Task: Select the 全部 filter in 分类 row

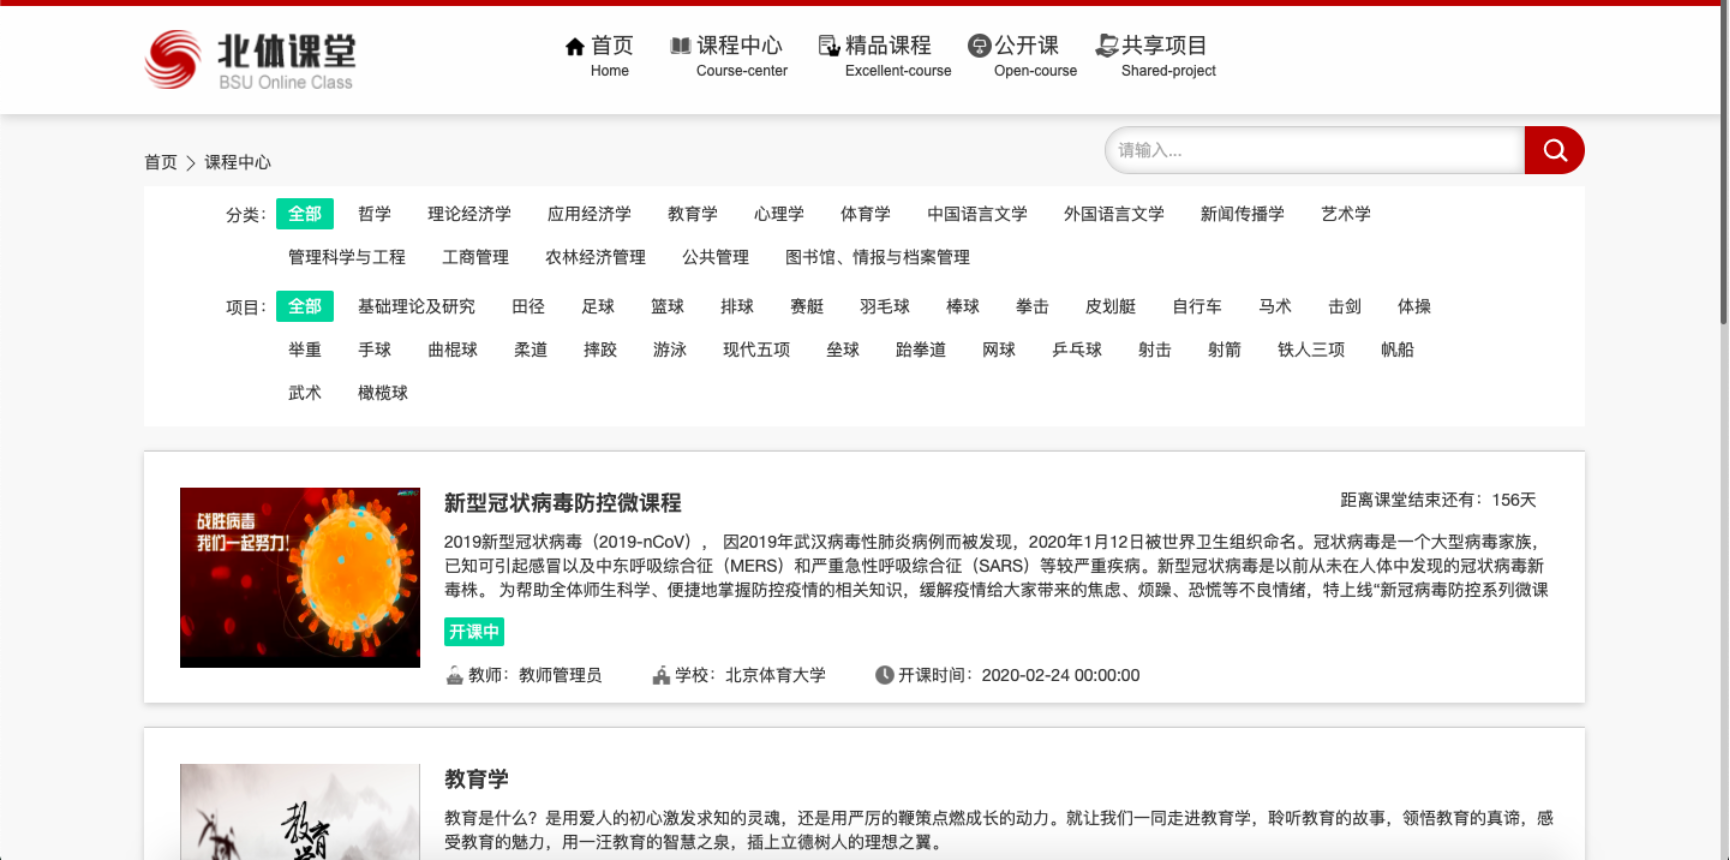Action: point(304,214)
